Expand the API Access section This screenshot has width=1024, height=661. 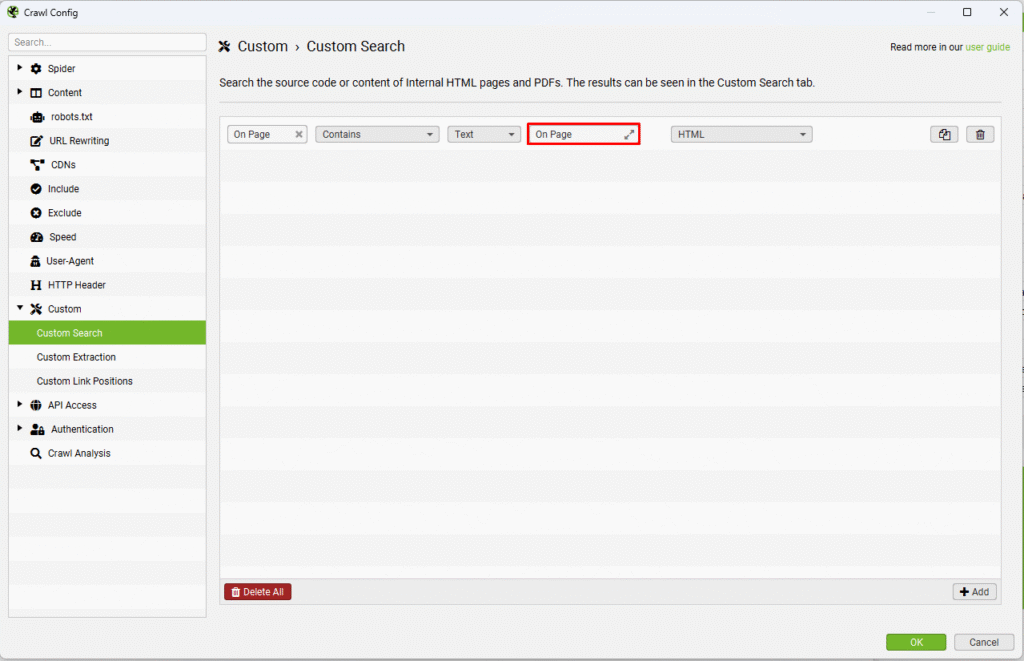pos(19,404)
